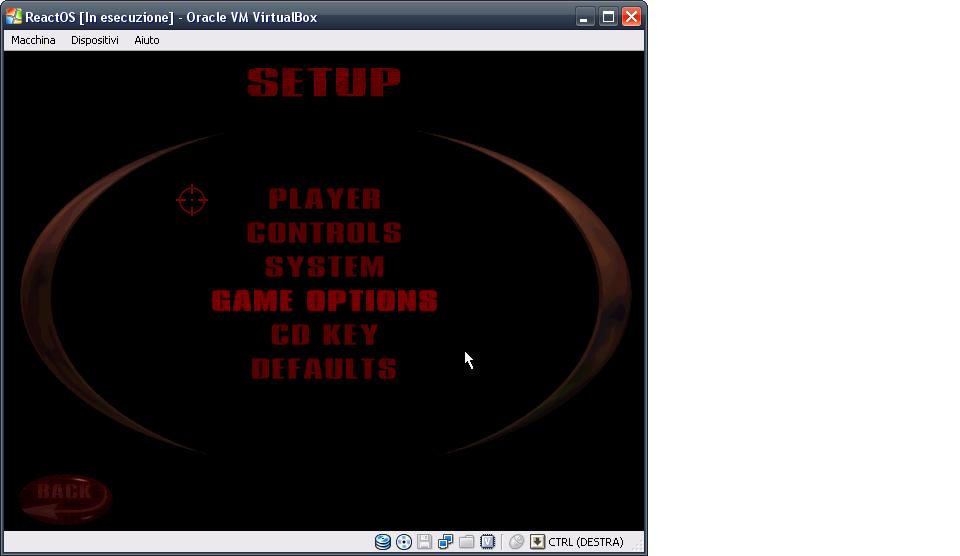Select CD KEY menu entry

[324, 335]
